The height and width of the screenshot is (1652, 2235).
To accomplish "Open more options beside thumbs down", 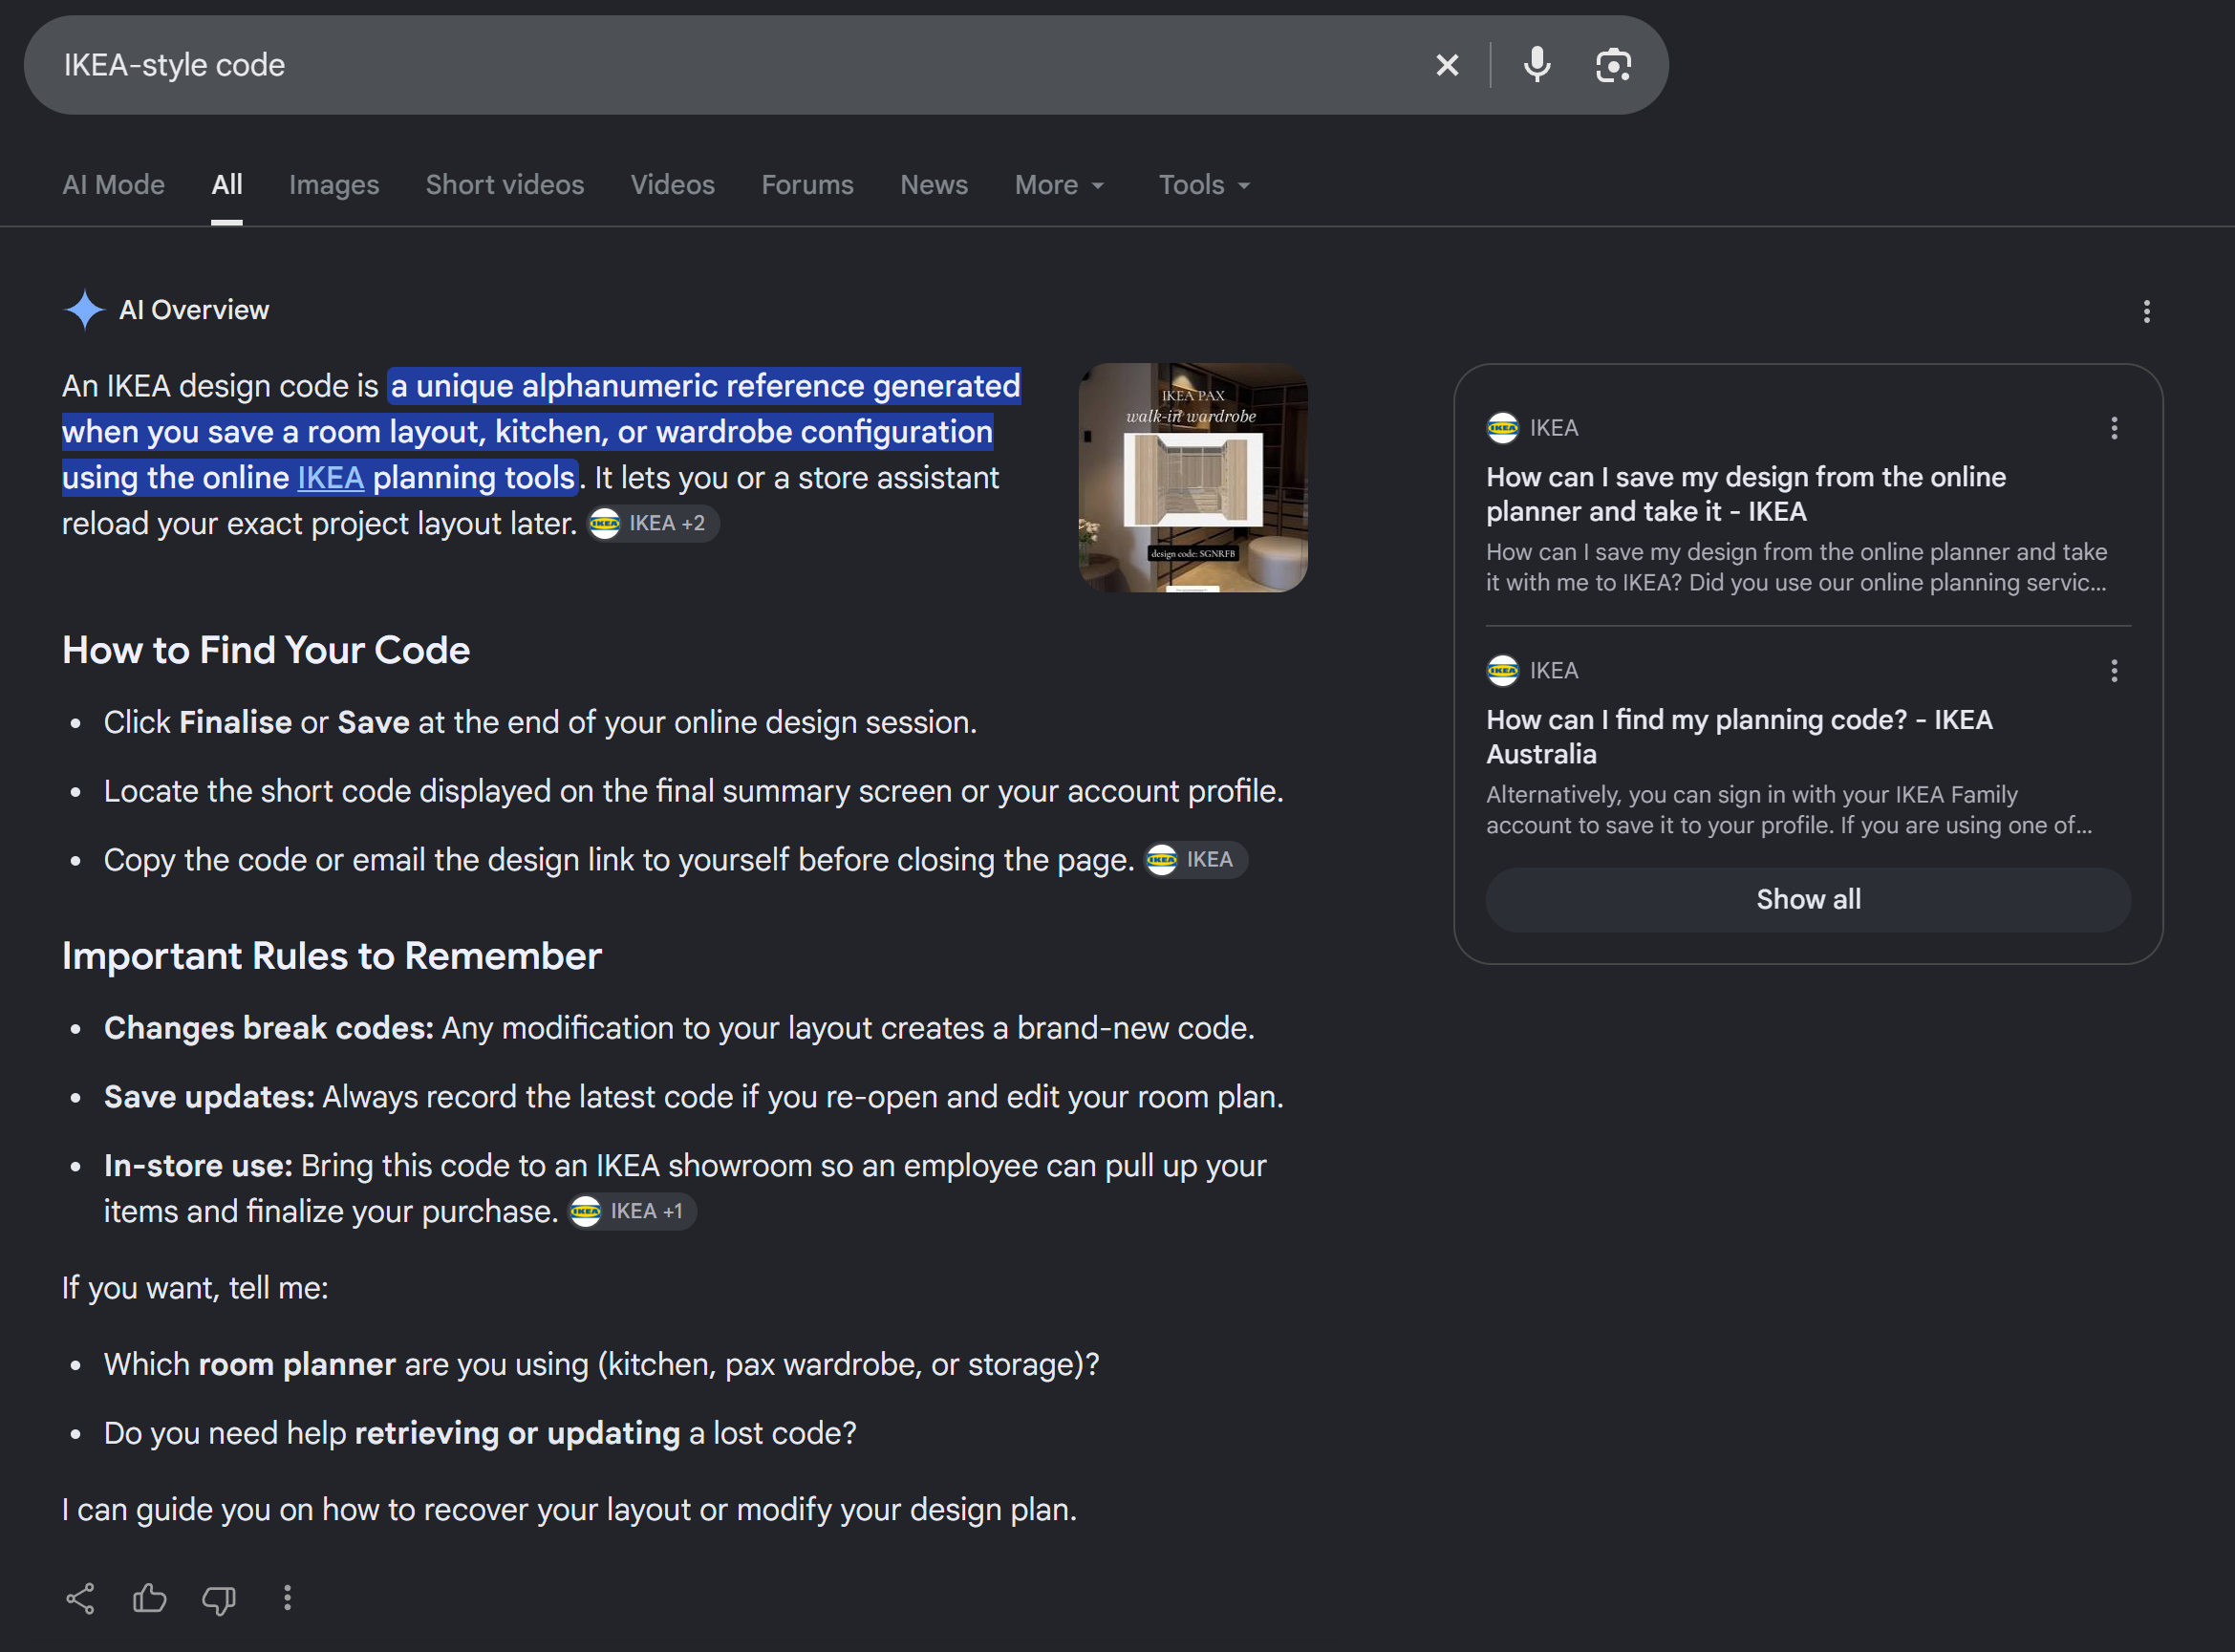I will click(287, 1598).
